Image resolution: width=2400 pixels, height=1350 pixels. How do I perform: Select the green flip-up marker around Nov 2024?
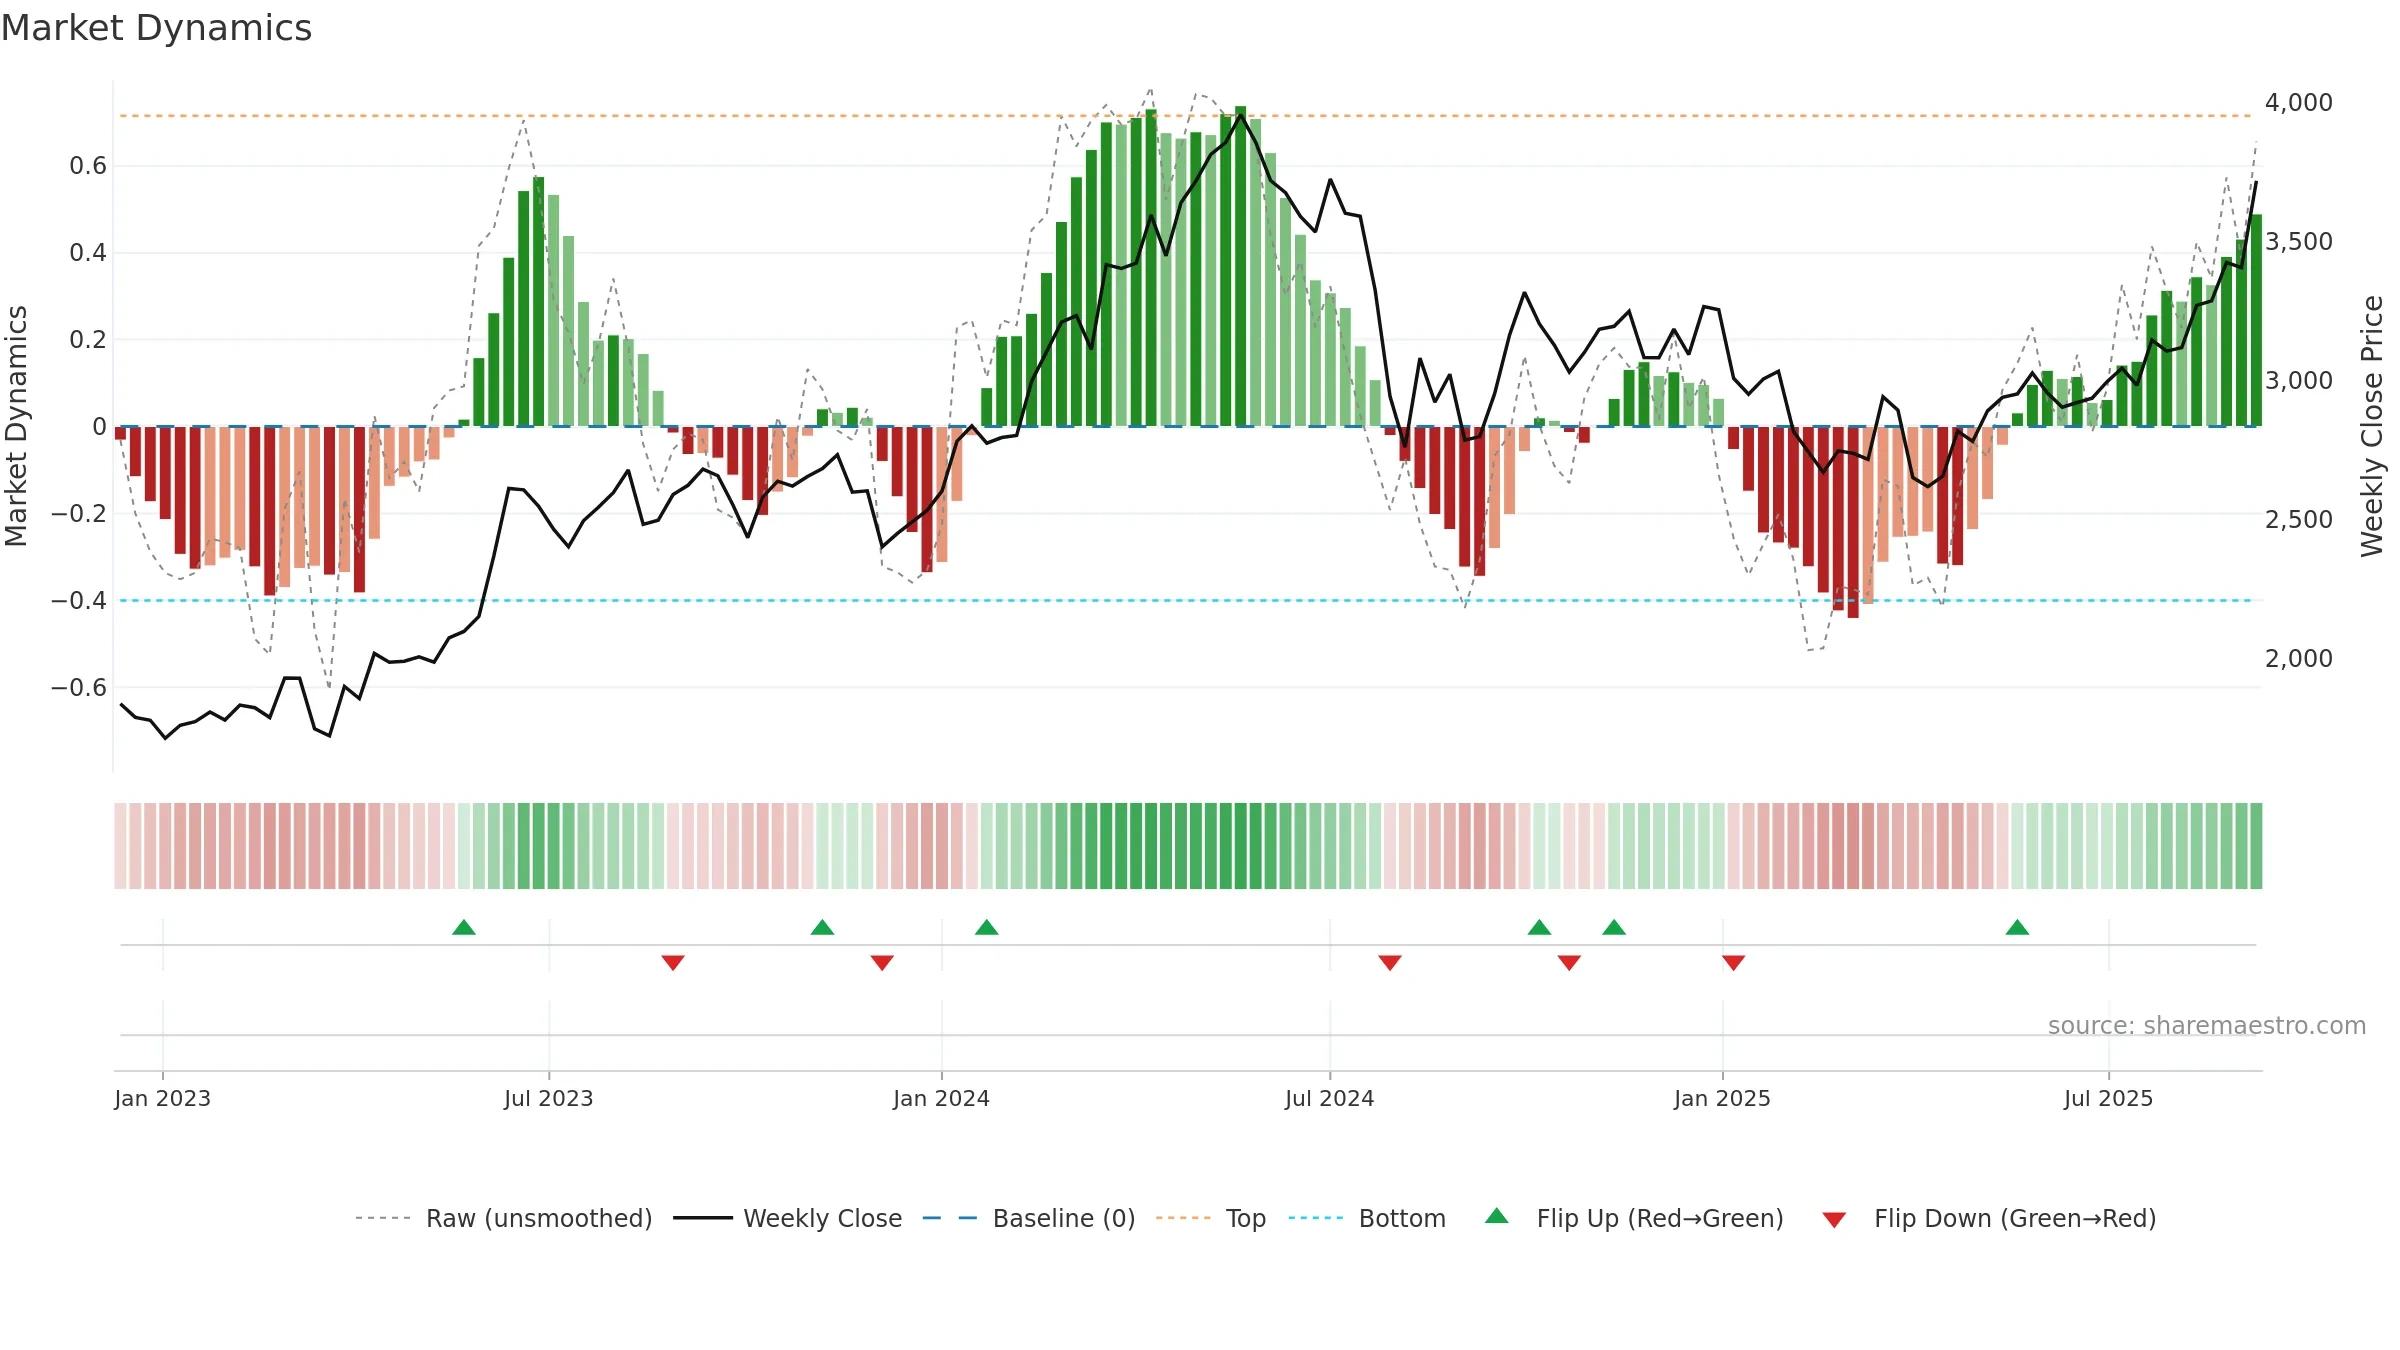click(1614, 928)
